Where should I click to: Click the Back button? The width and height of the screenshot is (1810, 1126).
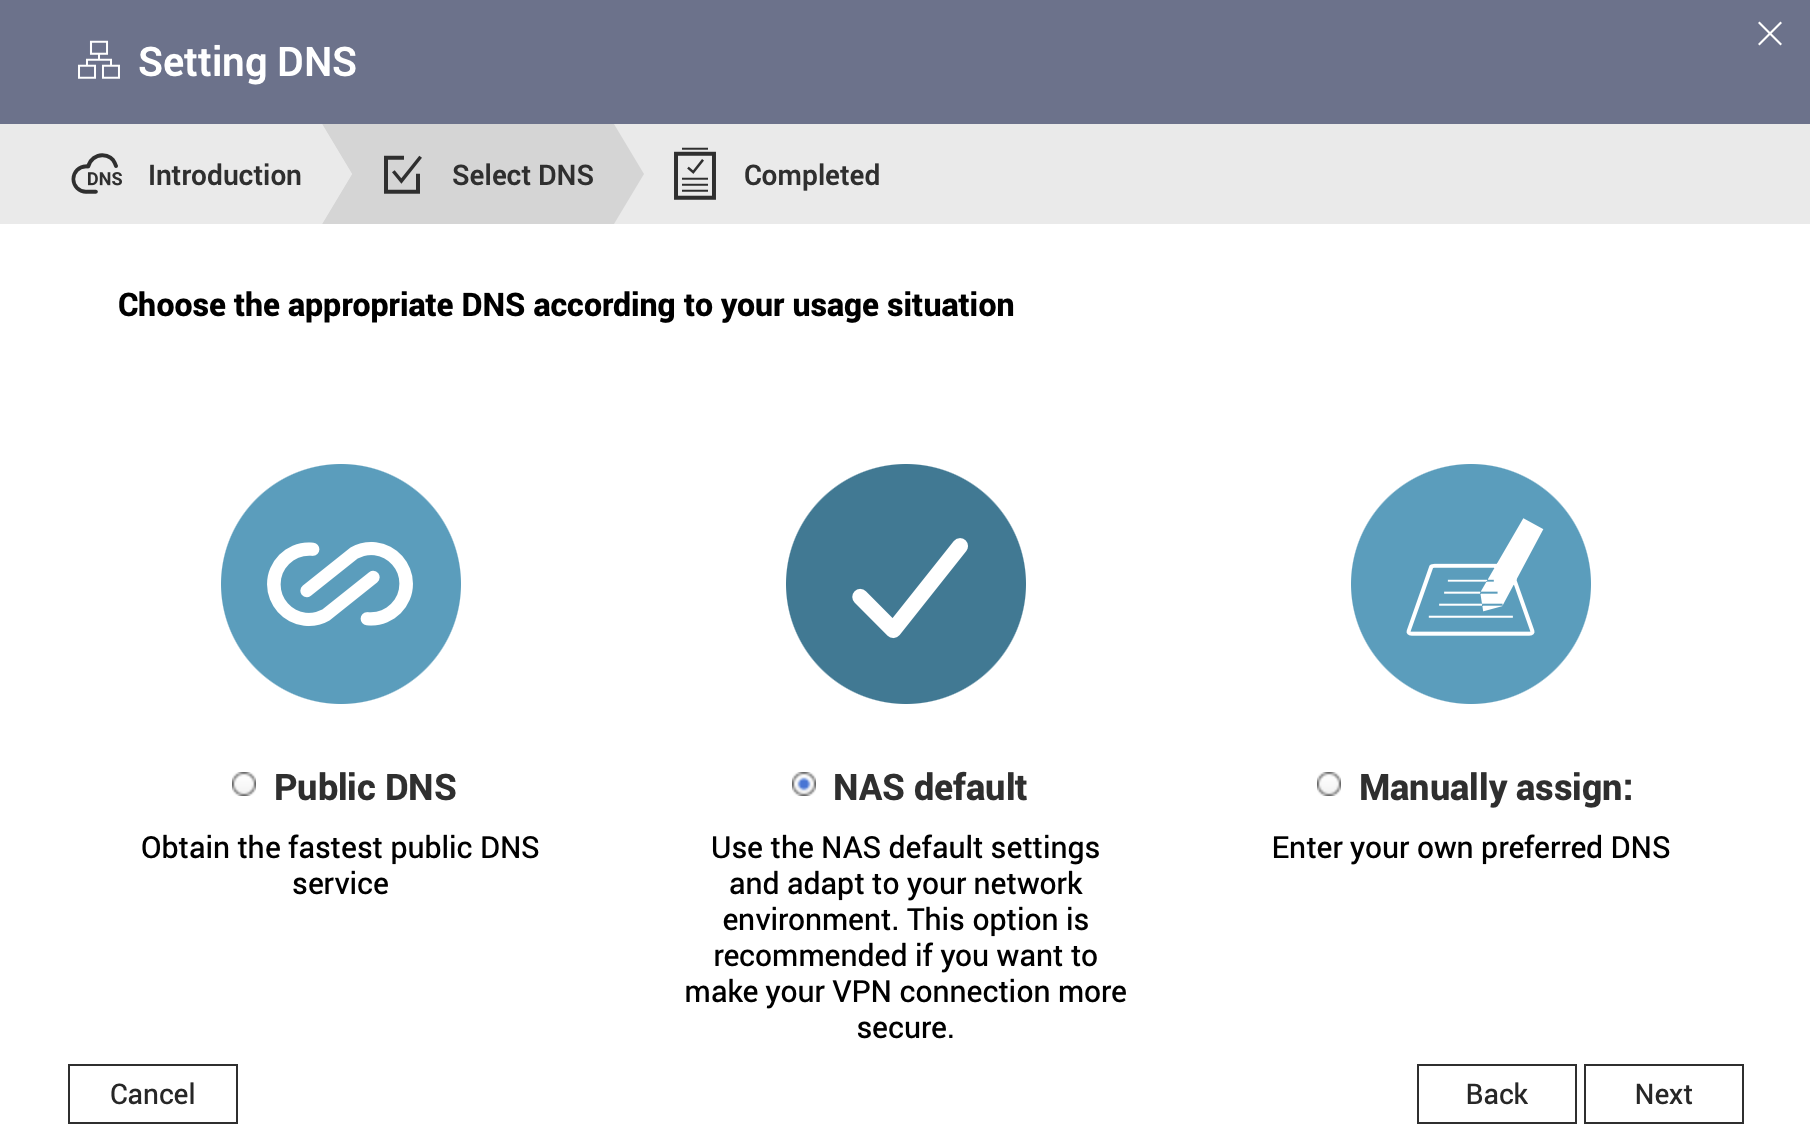pos(1495,1093)
